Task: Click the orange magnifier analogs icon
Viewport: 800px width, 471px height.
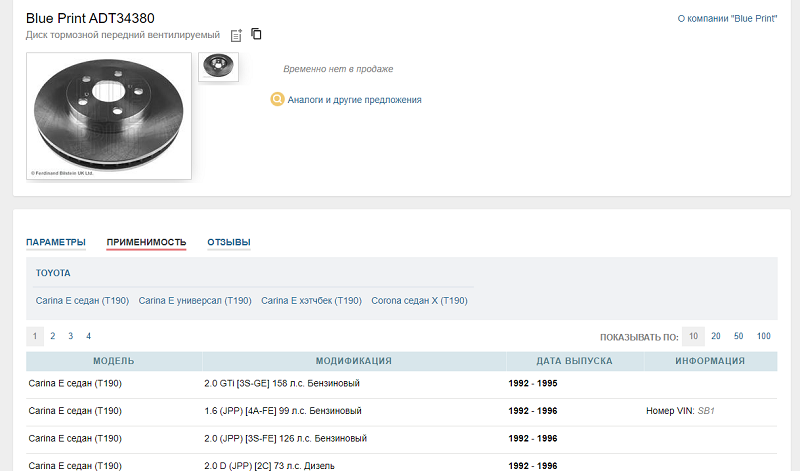Action: [278, 99]
